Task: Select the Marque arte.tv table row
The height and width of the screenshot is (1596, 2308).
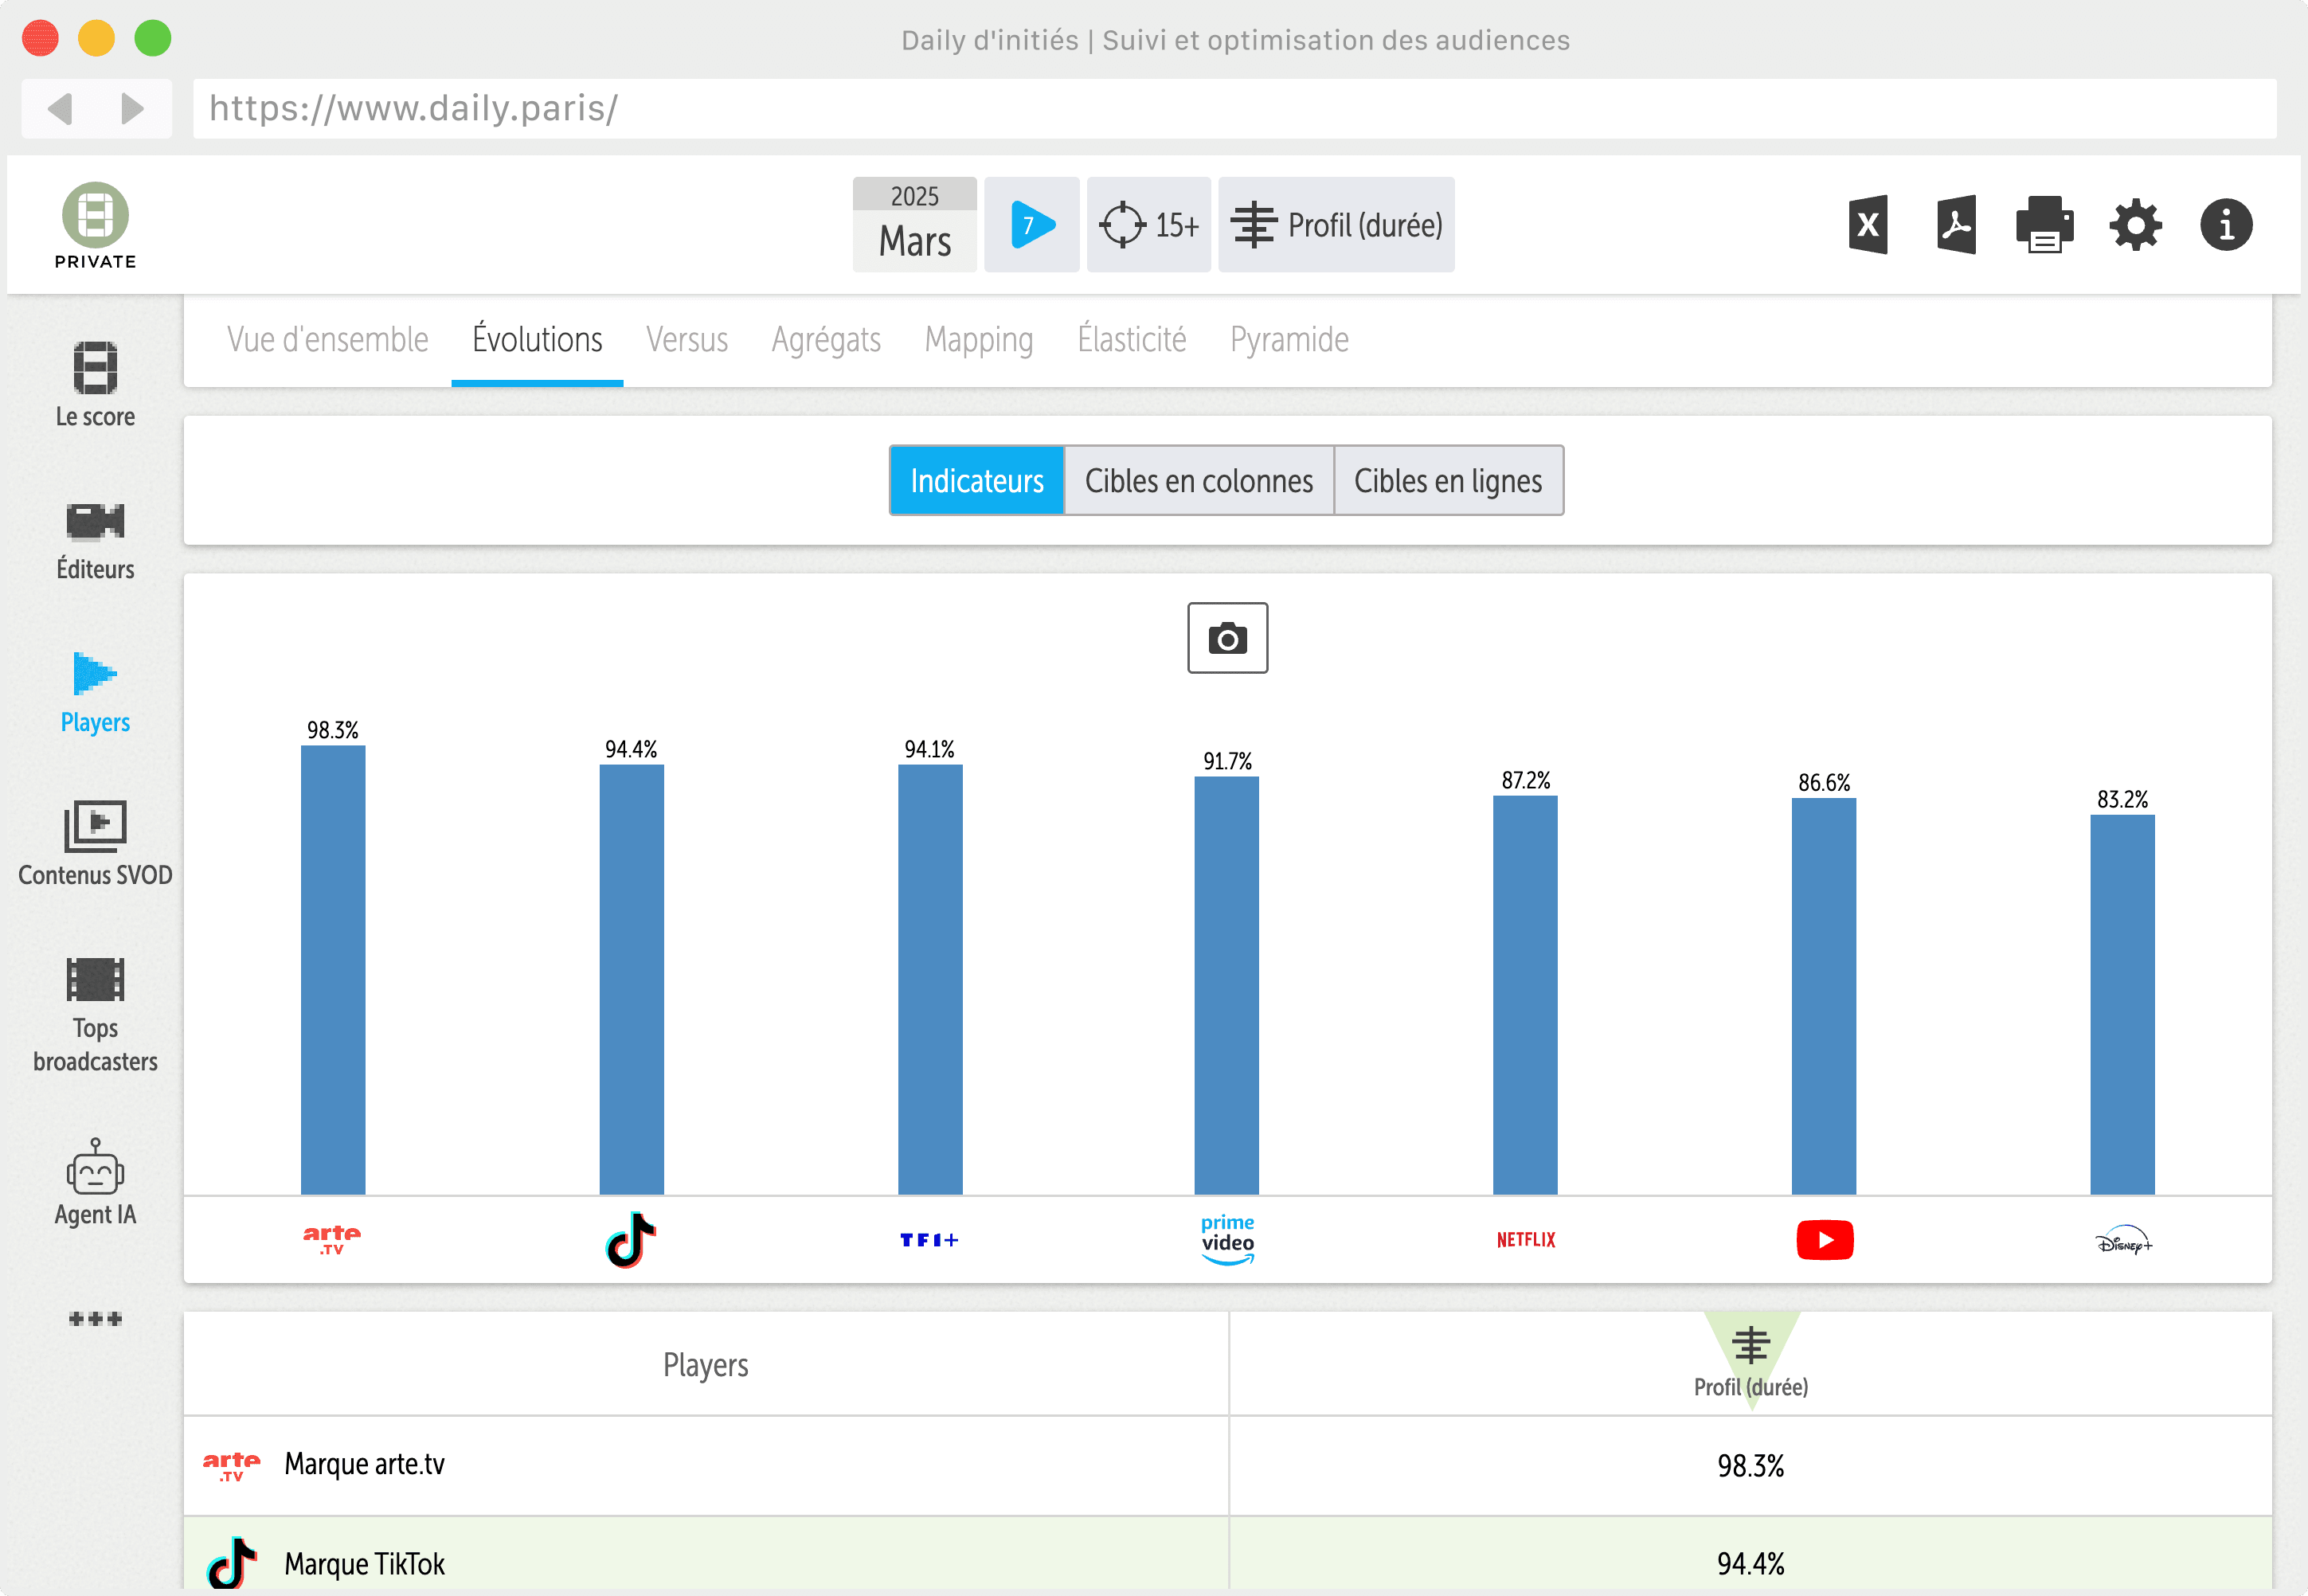Action: click(x=1227, y=1465)
